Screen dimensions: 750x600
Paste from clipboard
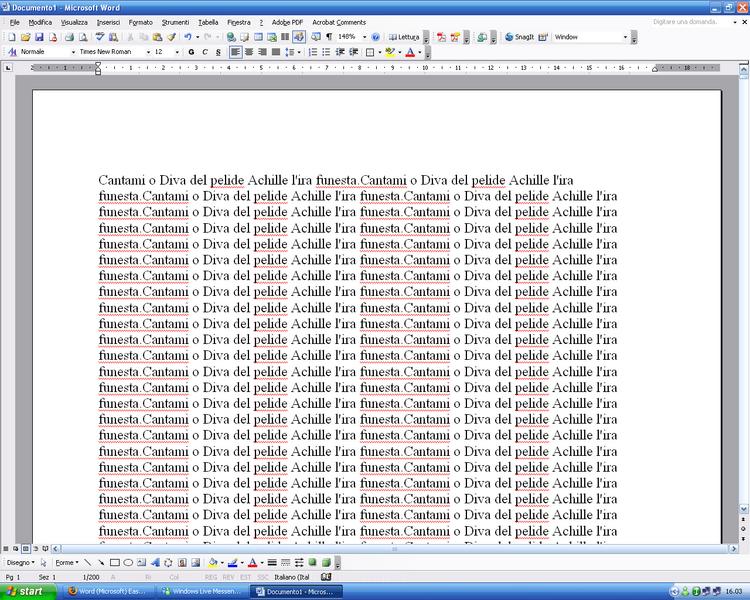[x=157, y=37]
